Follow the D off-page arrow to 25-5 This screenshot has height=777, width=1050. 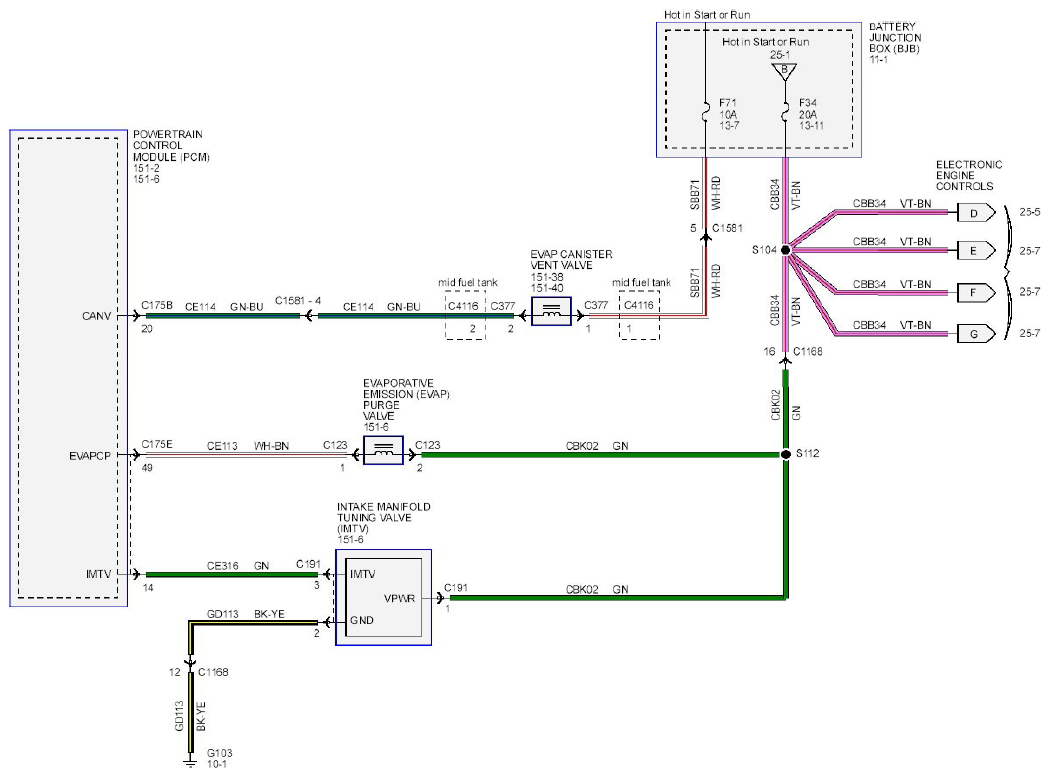pos(976,213)
